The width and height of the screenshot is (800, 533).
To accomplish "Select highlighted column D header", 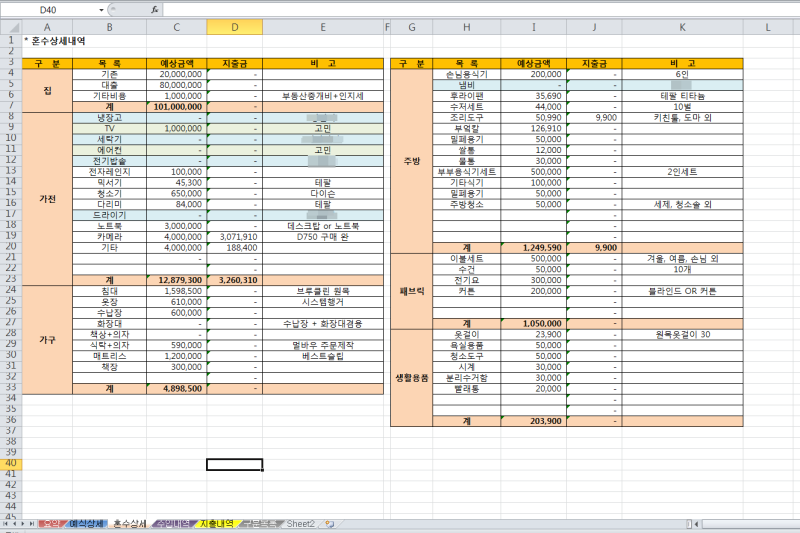I will coord(235,28).
